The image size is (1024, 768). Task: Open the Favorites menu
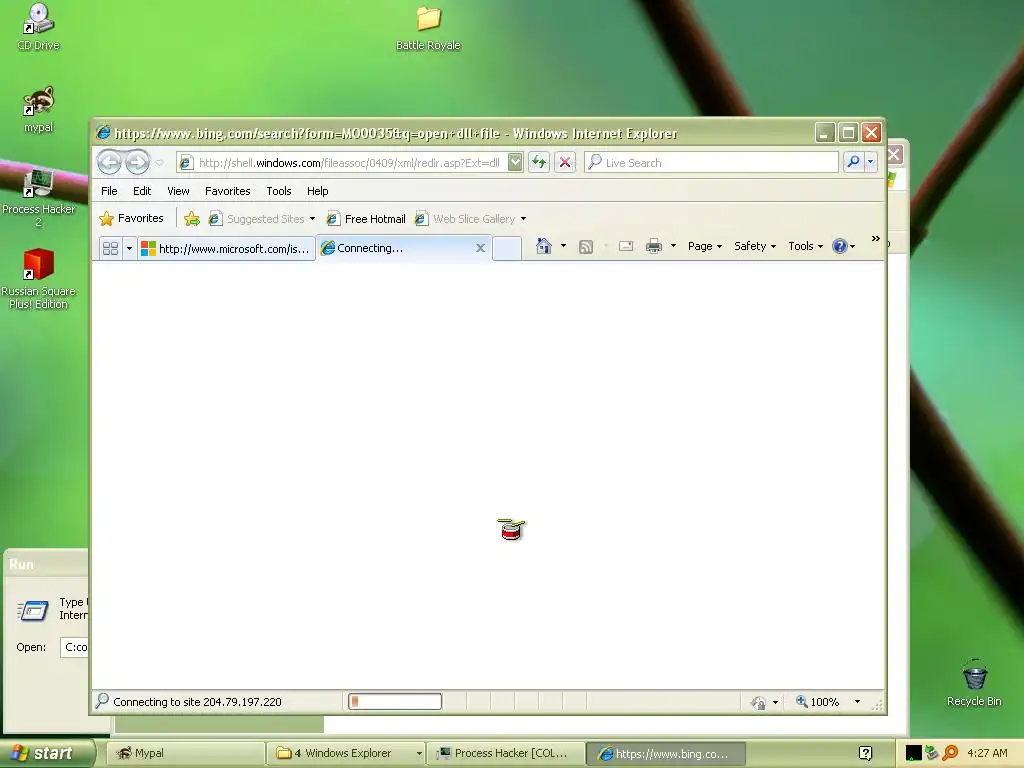pyautogui.click(x=227, y=191)
